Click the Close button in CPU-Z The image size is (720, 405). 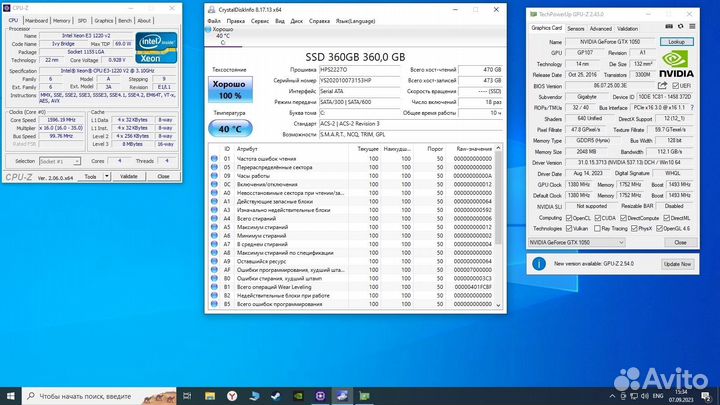[163, 176]
